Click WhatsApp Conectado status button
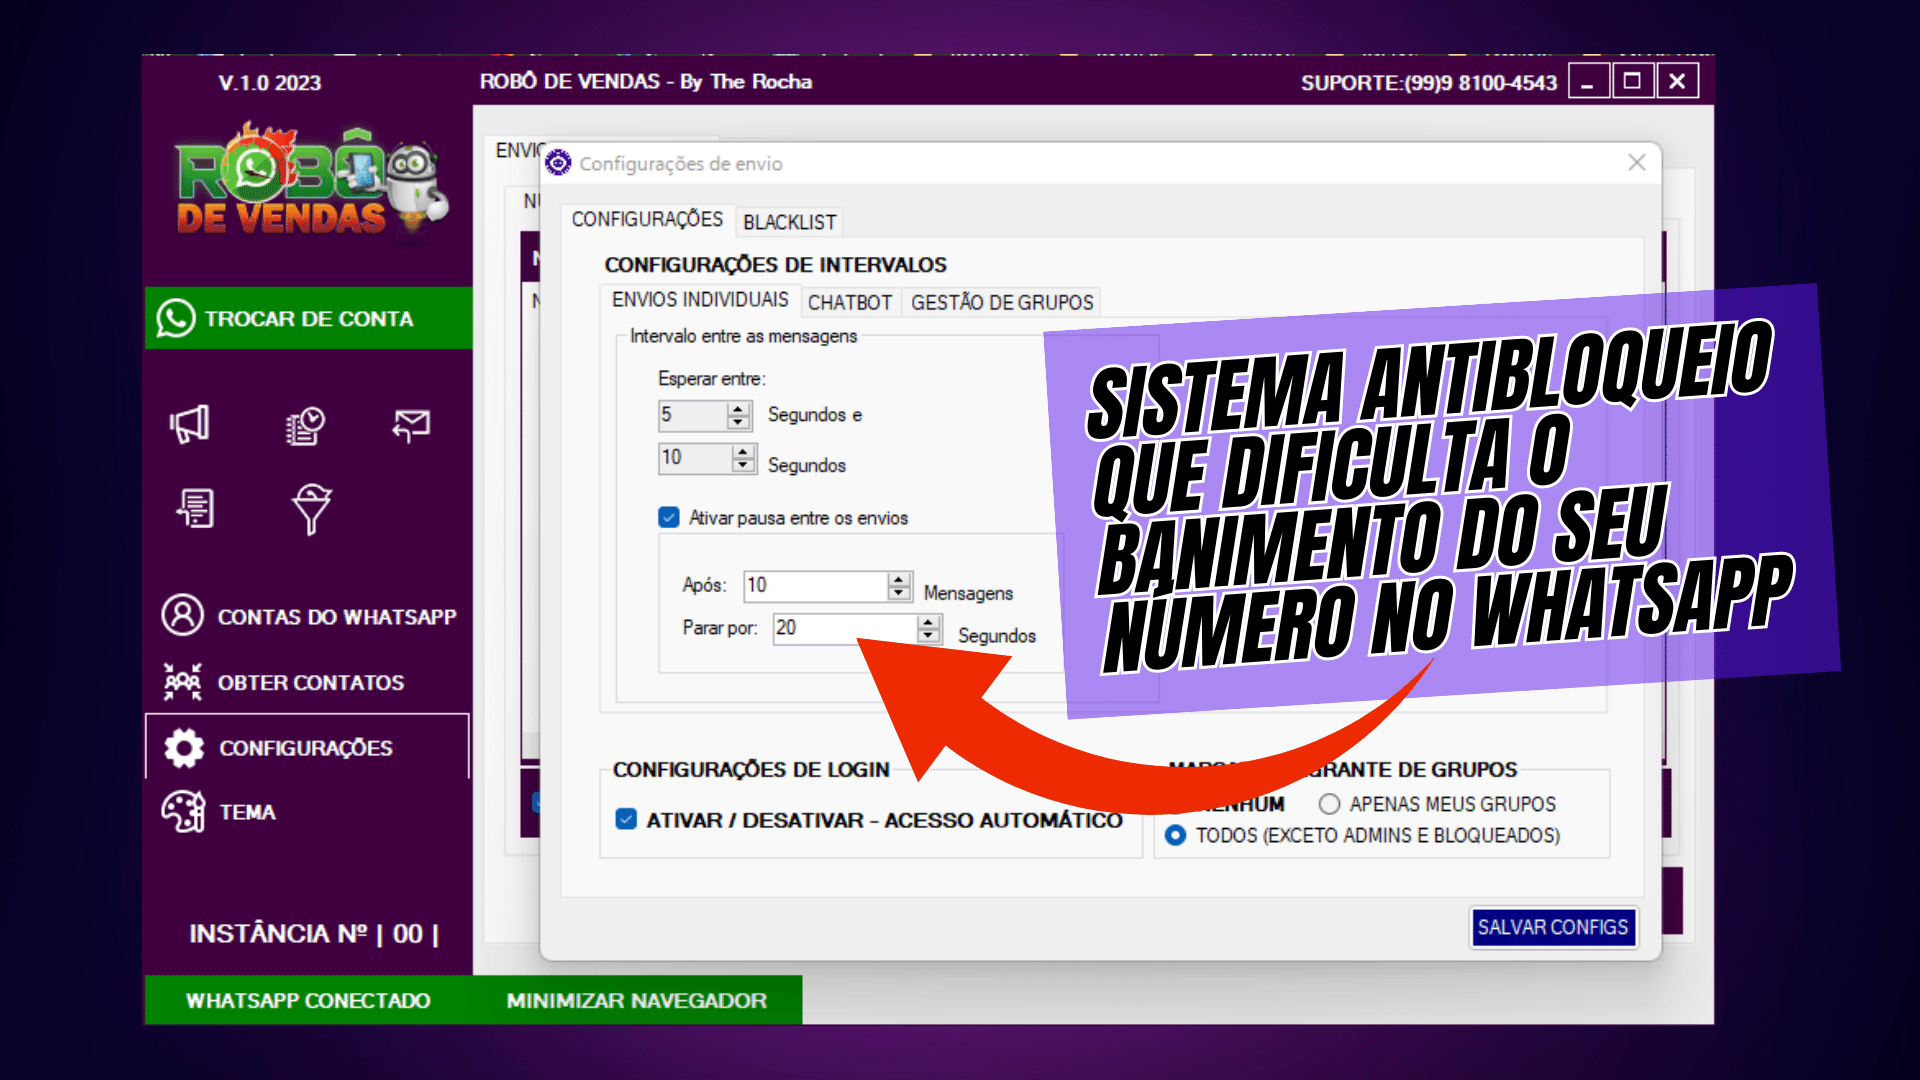 click(308, 1000)
